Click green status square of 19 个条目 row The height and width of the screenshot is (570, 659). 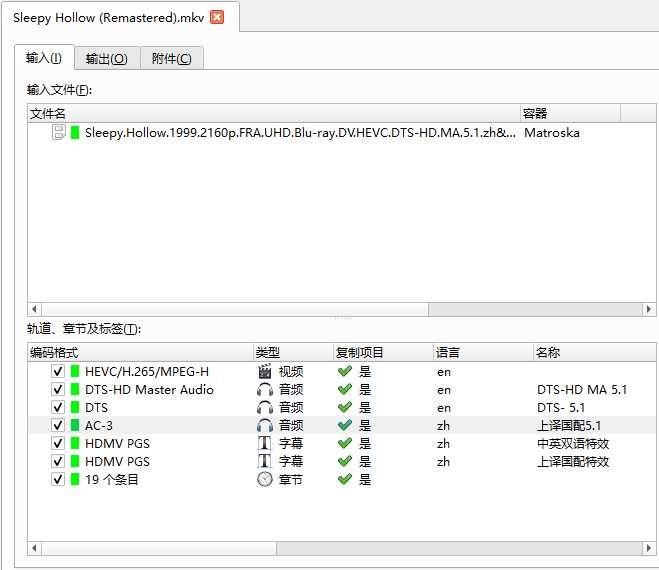pyautogui.click(x=75, y=479)
